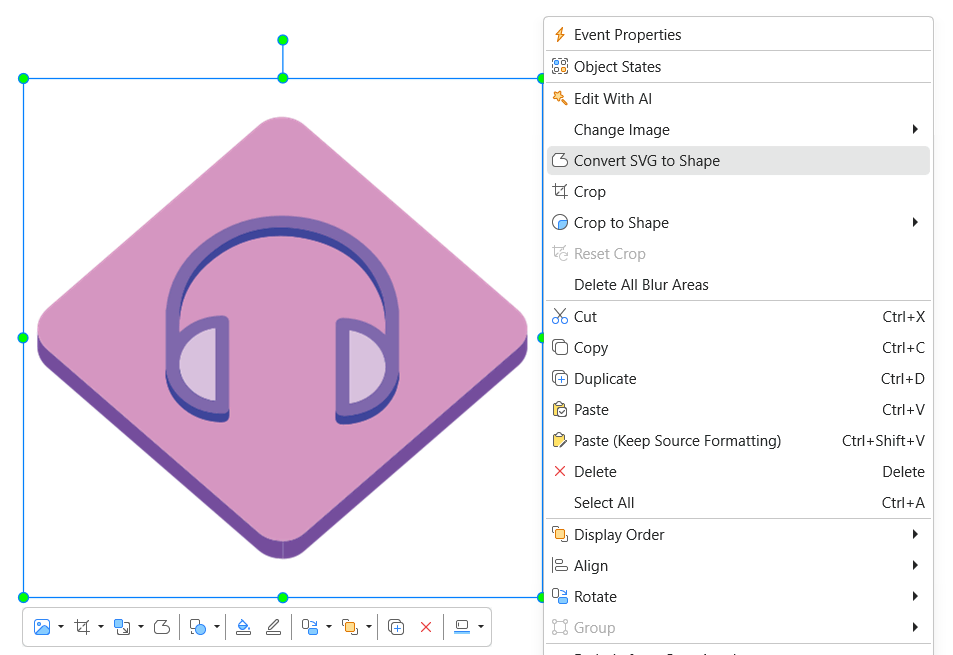Click the bottom-center resize handle of selection
The width and height of the screenshot is (953, 655).
pos(283,598)
